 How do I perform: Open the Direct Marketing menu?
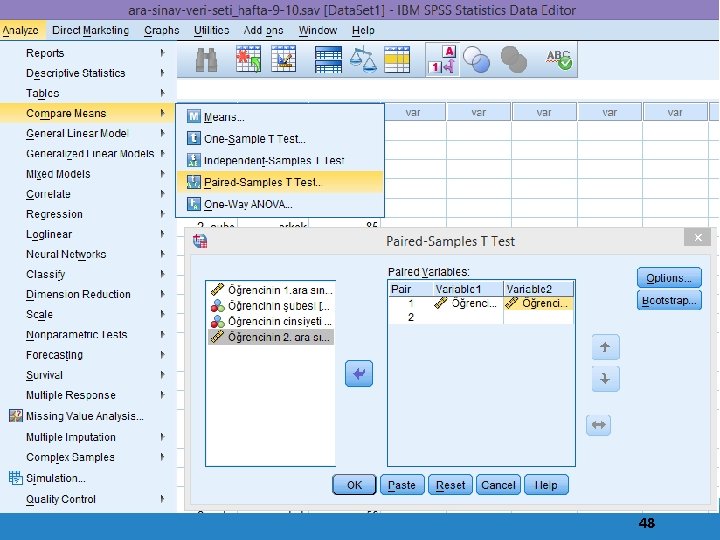90,30
